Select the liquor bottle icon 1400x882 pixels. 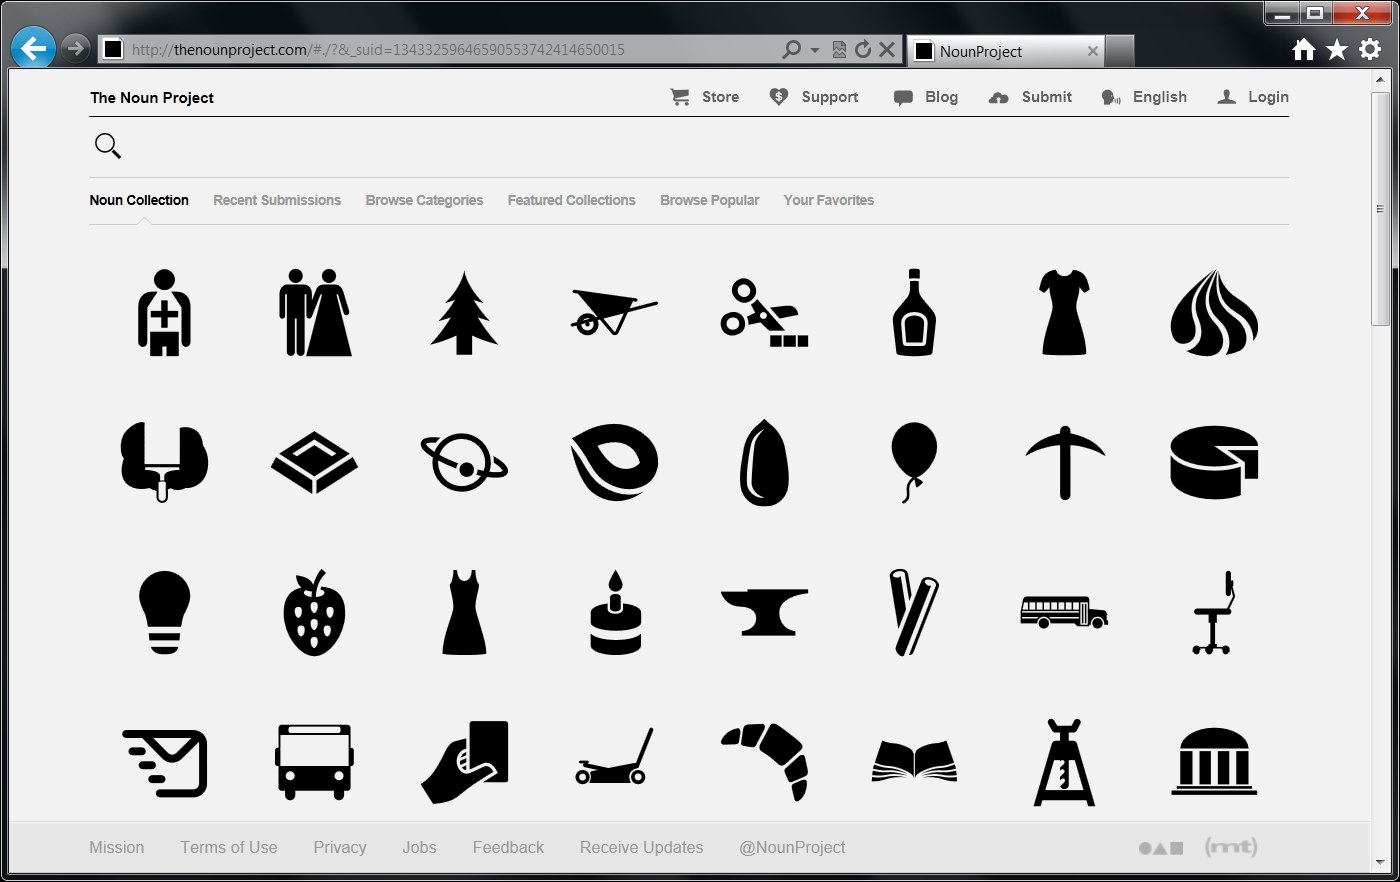click(x=914, y=312)
